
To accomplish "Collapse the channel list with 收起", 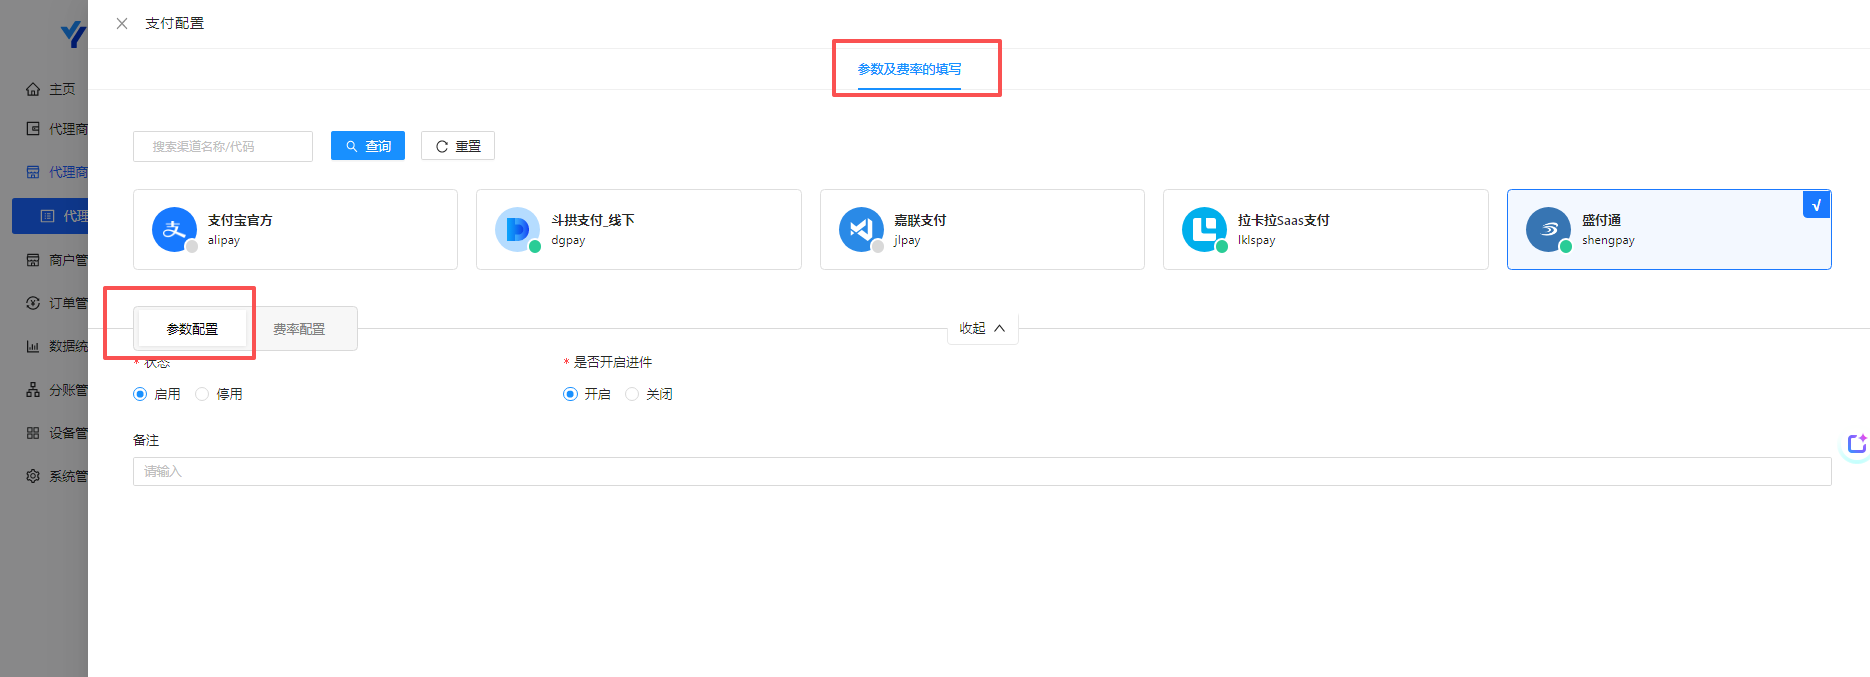I will pos(982,328).
